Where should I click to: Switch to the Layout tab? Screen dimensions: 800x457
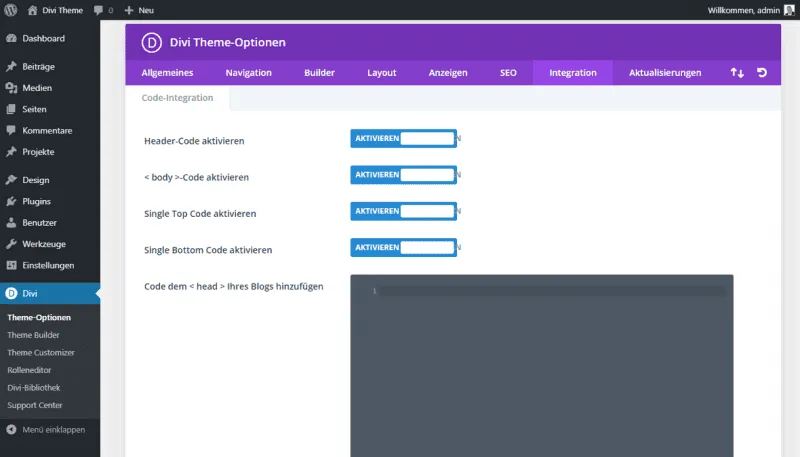[382, 72]
